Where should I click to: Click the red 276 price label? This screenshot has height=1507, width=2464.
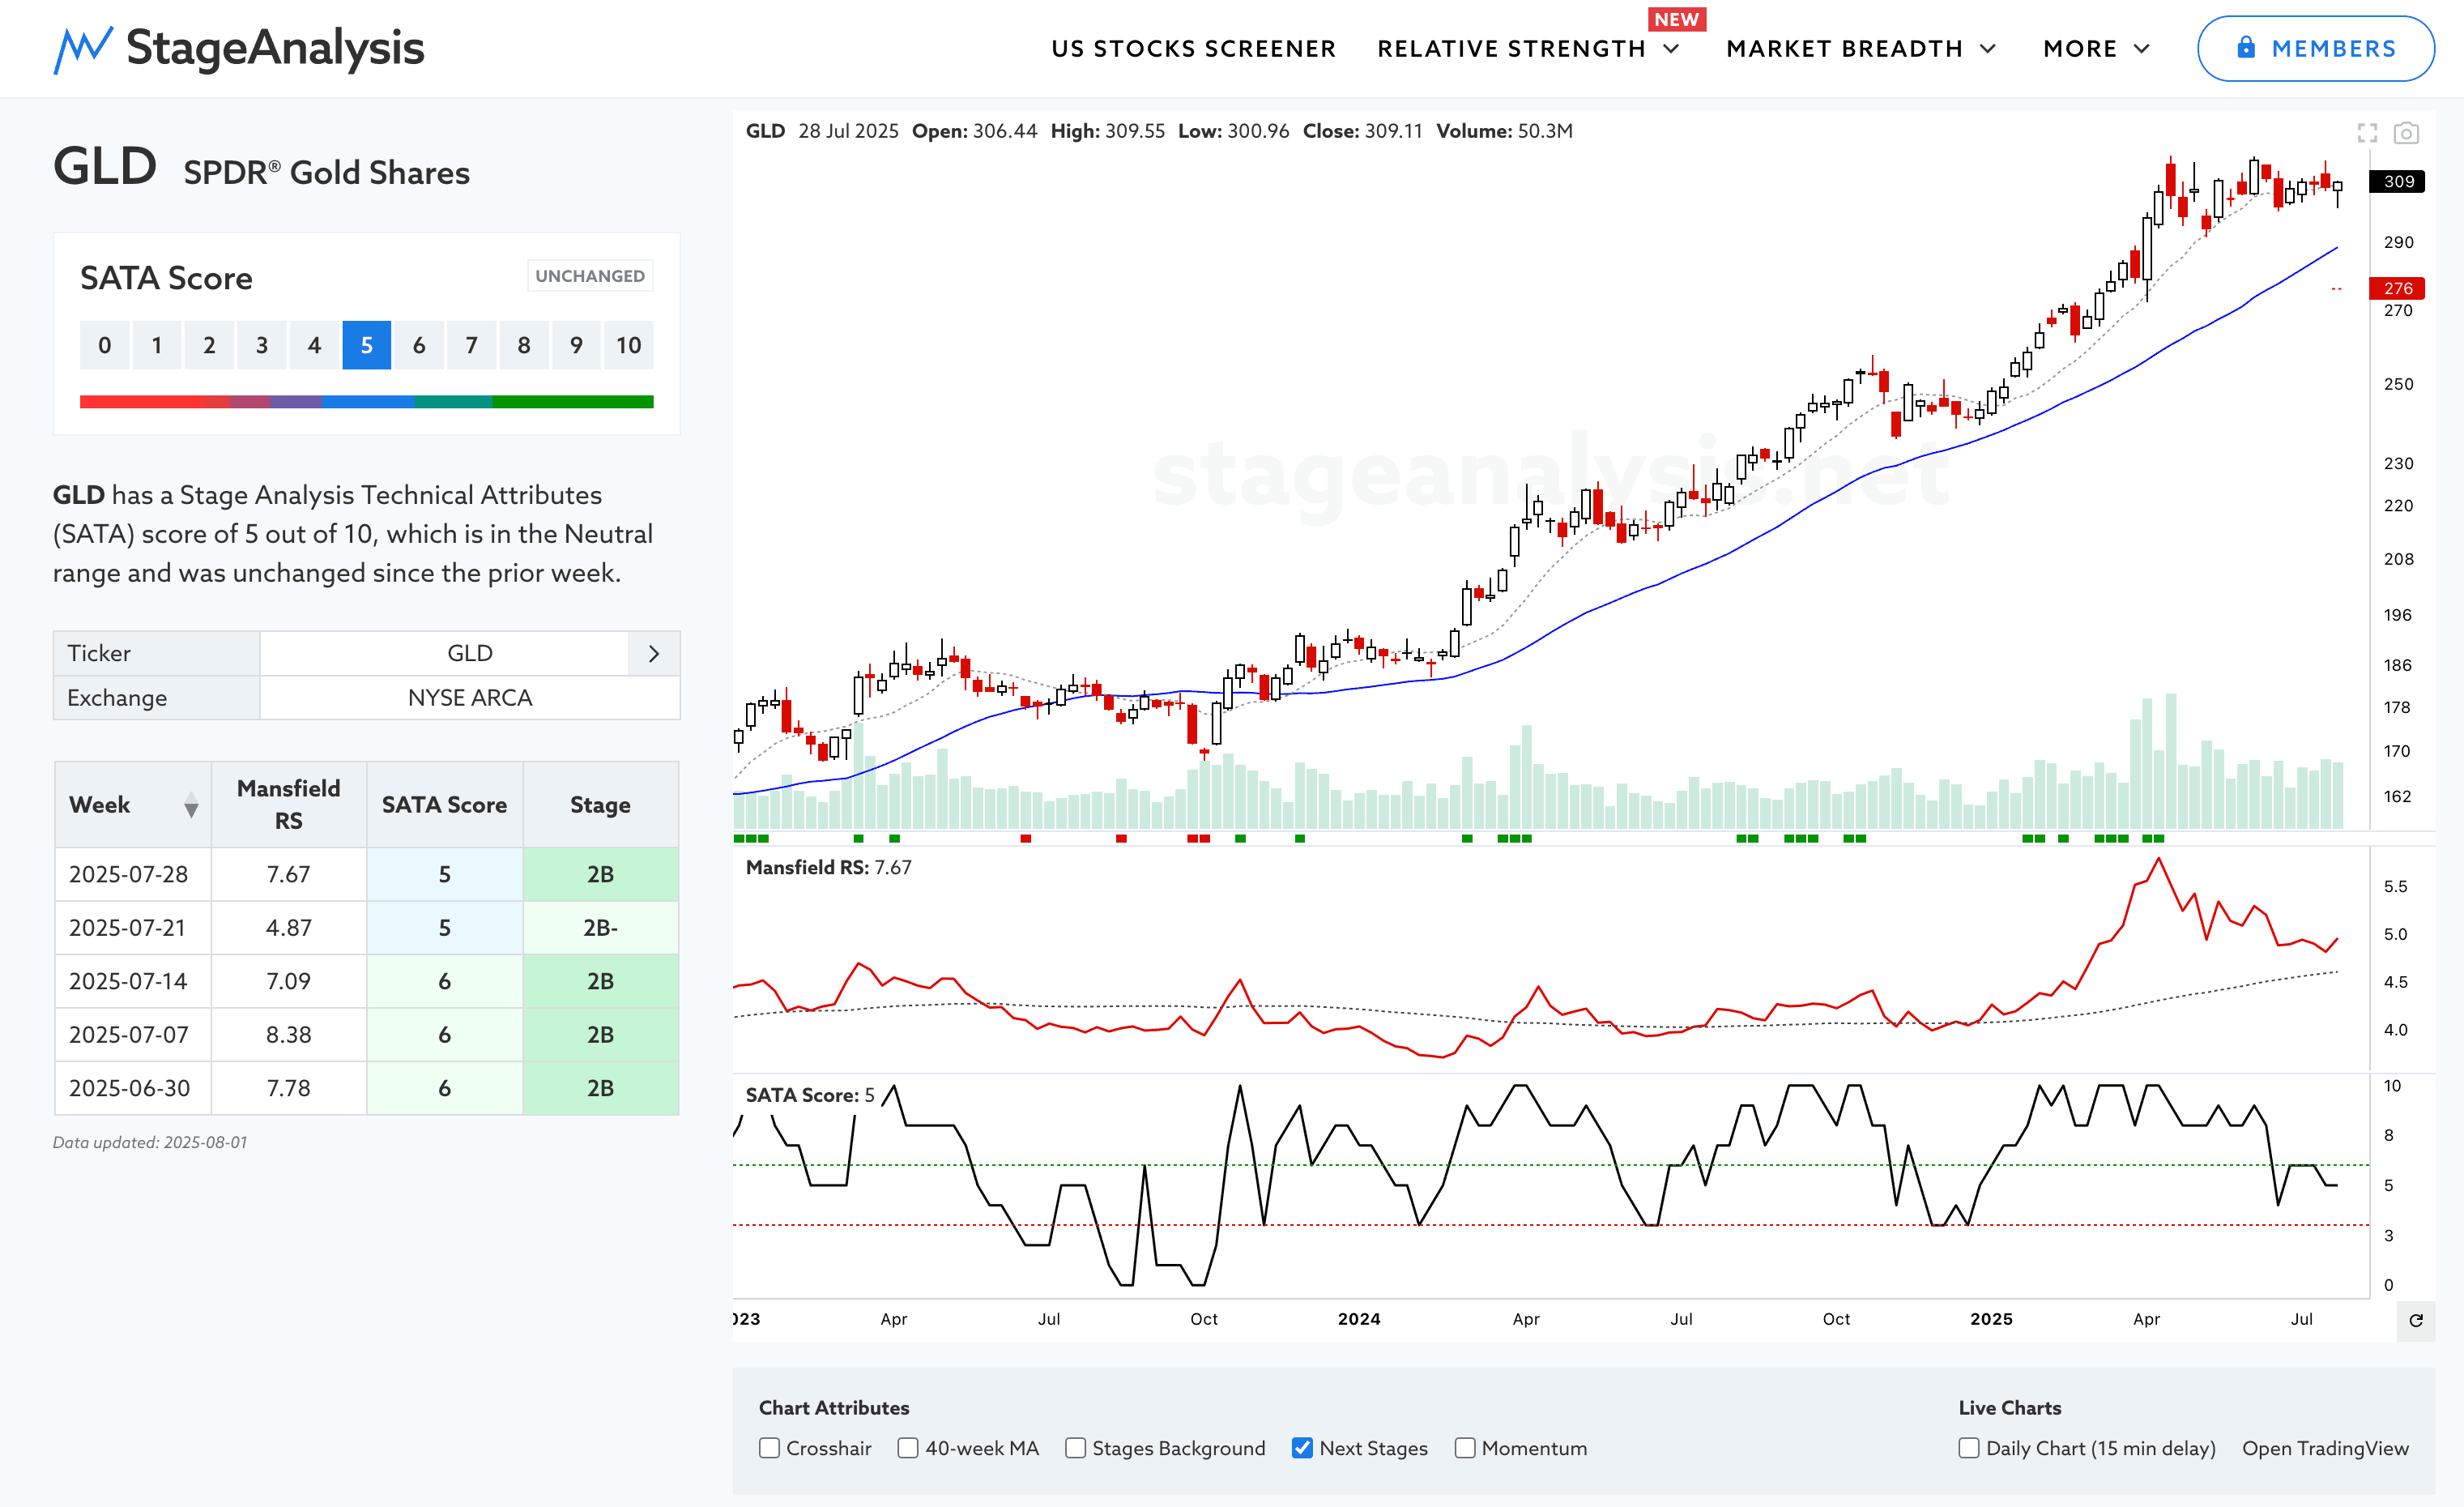click(x=2398, y=288)
